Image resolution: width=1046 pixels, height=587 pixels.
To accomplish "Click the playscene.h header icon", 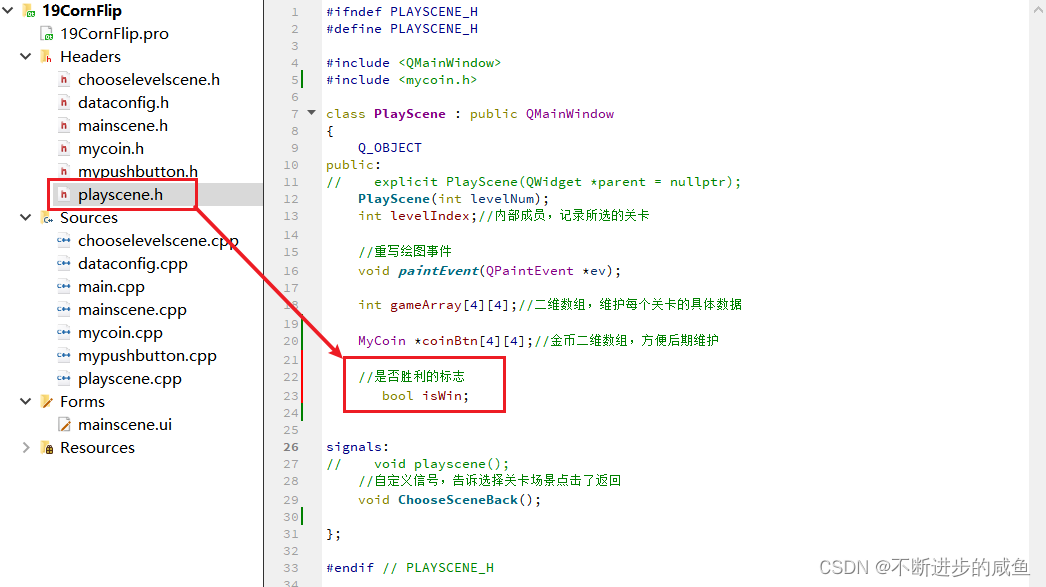I will click(64, 195).
